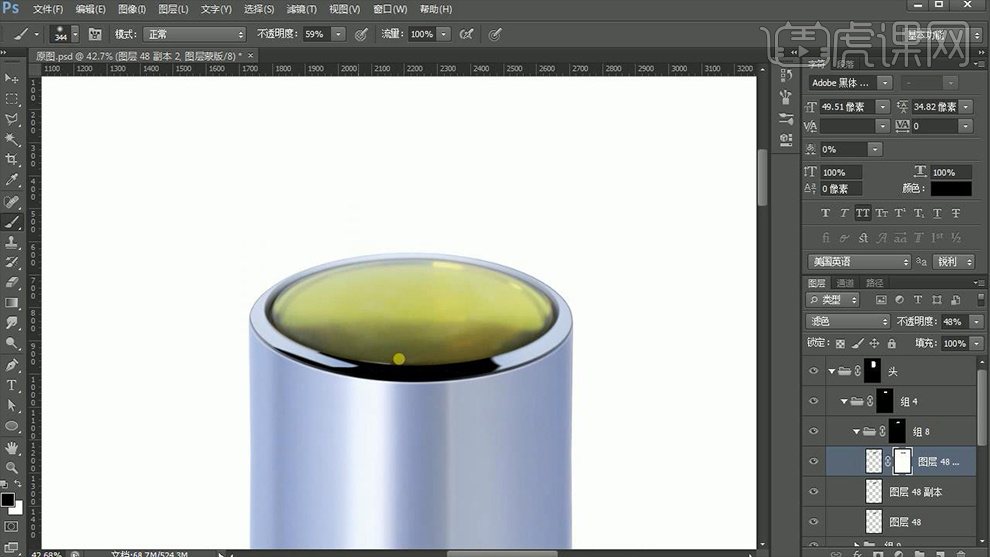
Task: Select the Magic Wand tool
Action: coord(12,139)
